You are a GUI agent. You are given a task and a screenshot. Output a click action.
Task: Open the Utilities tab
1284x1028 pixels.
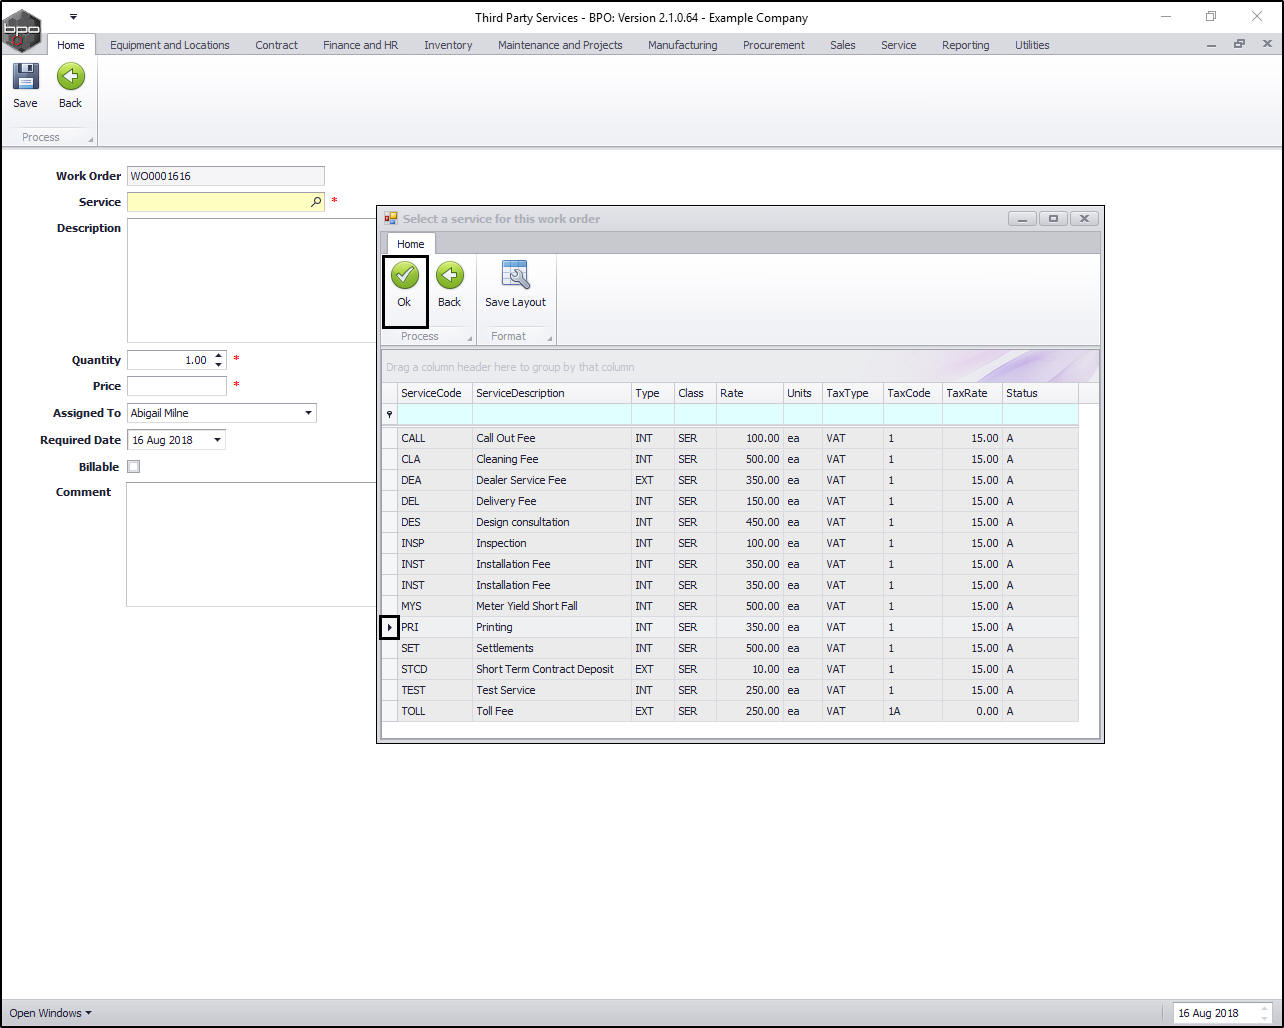[x=1033, y=45]
